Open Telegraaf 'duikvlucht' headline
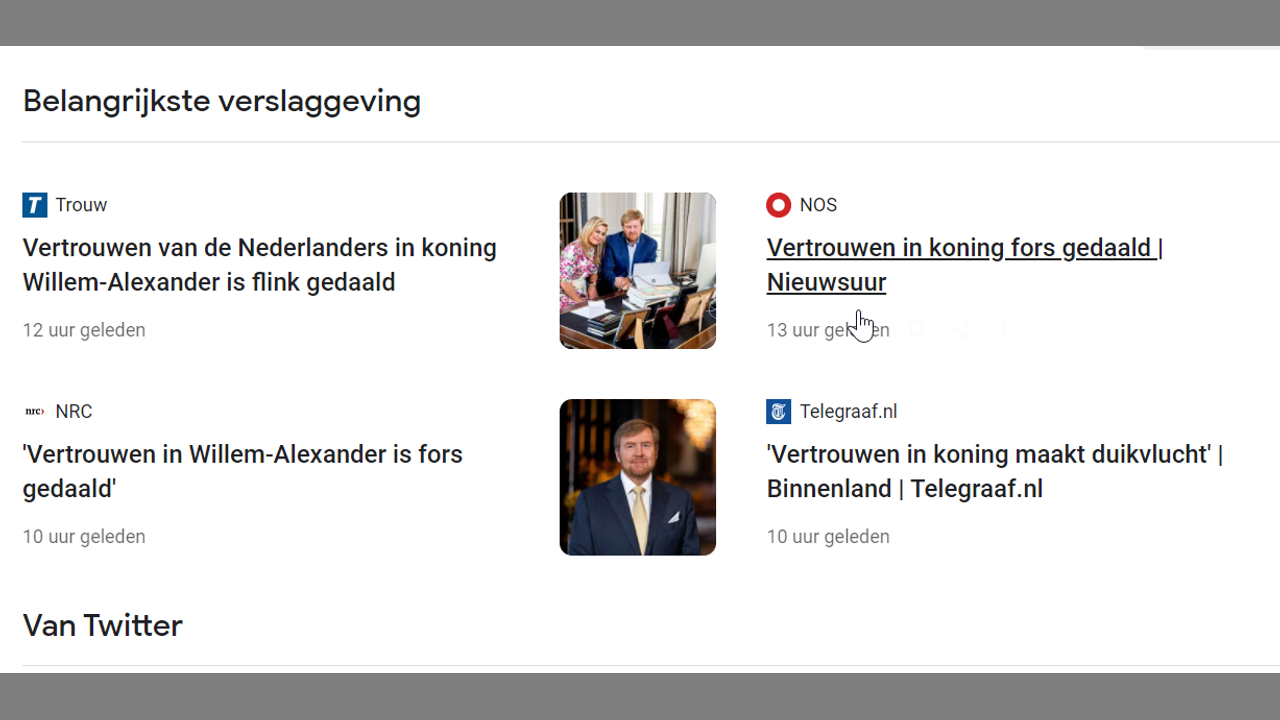The width and height of the screenshot is (1280, 720). tap(994, 471)
